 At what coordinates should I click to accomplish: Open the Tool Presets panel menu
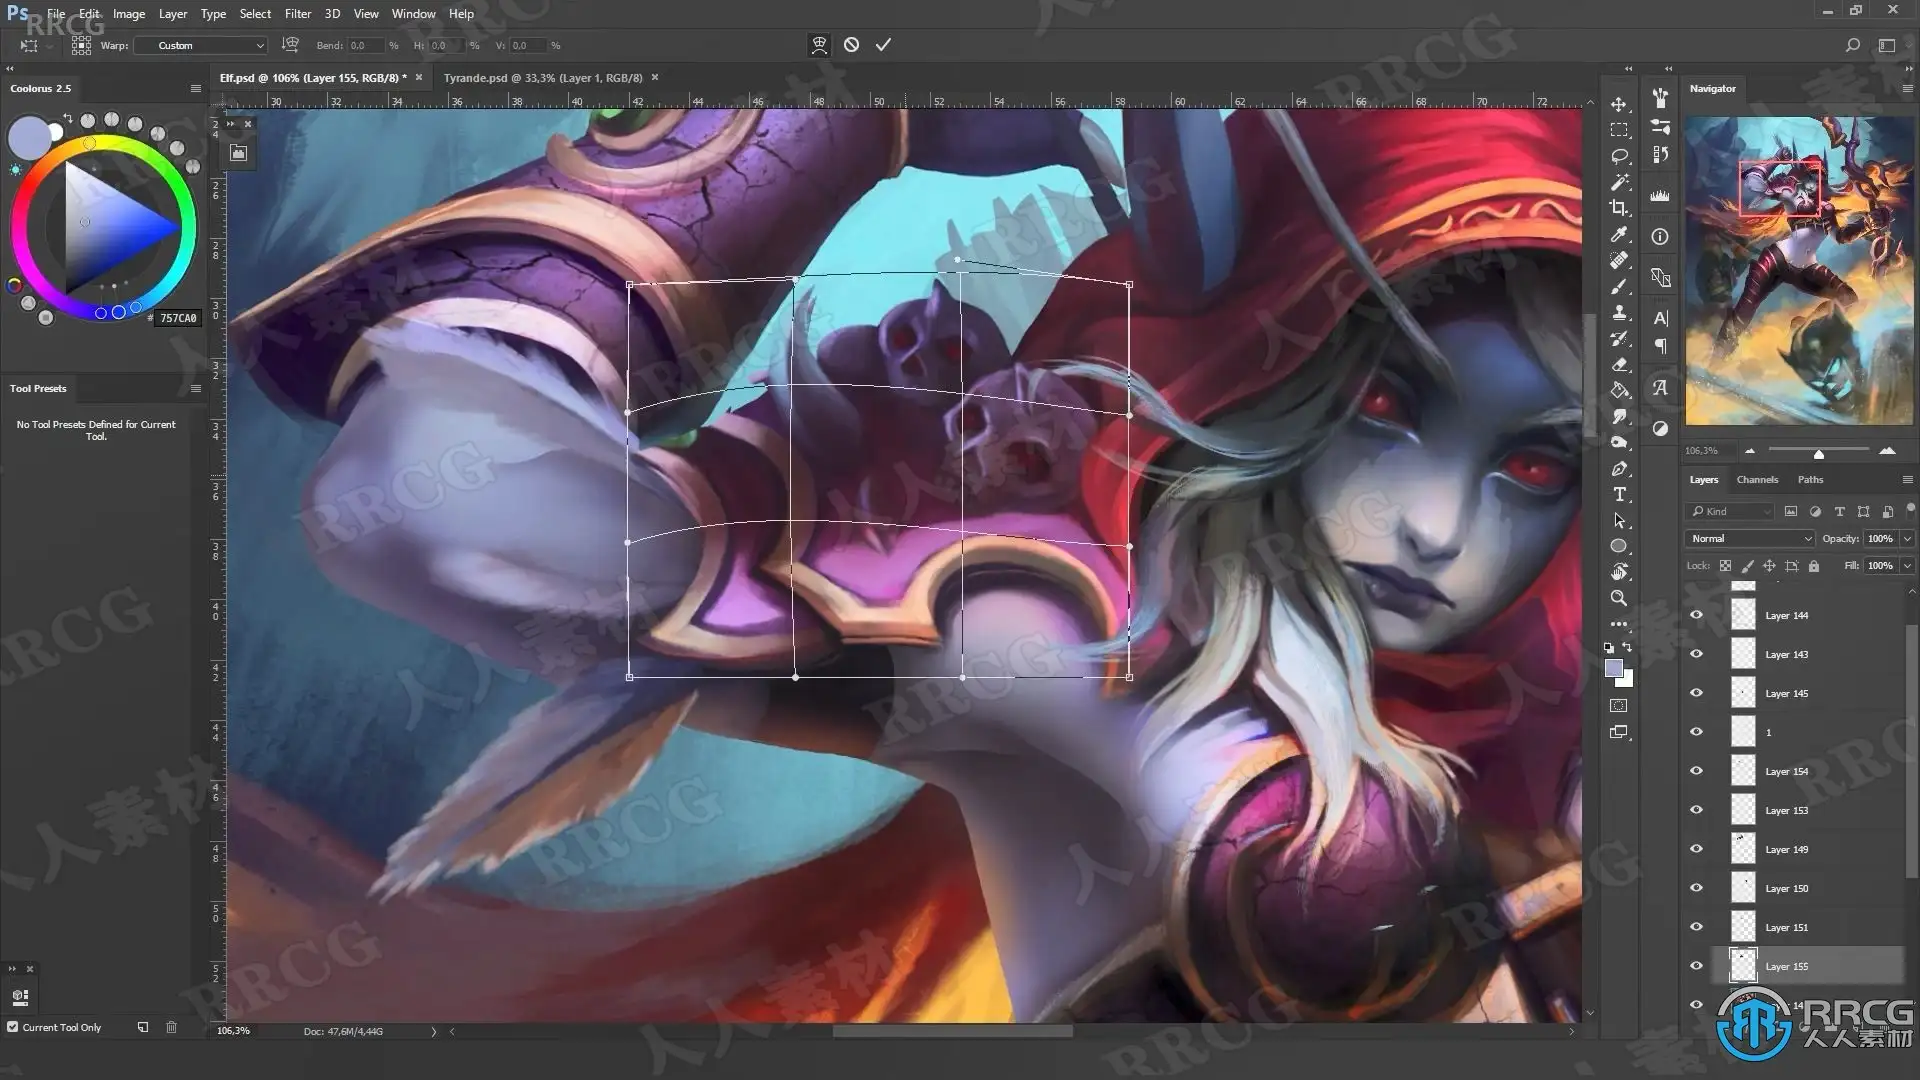(196, 388)
